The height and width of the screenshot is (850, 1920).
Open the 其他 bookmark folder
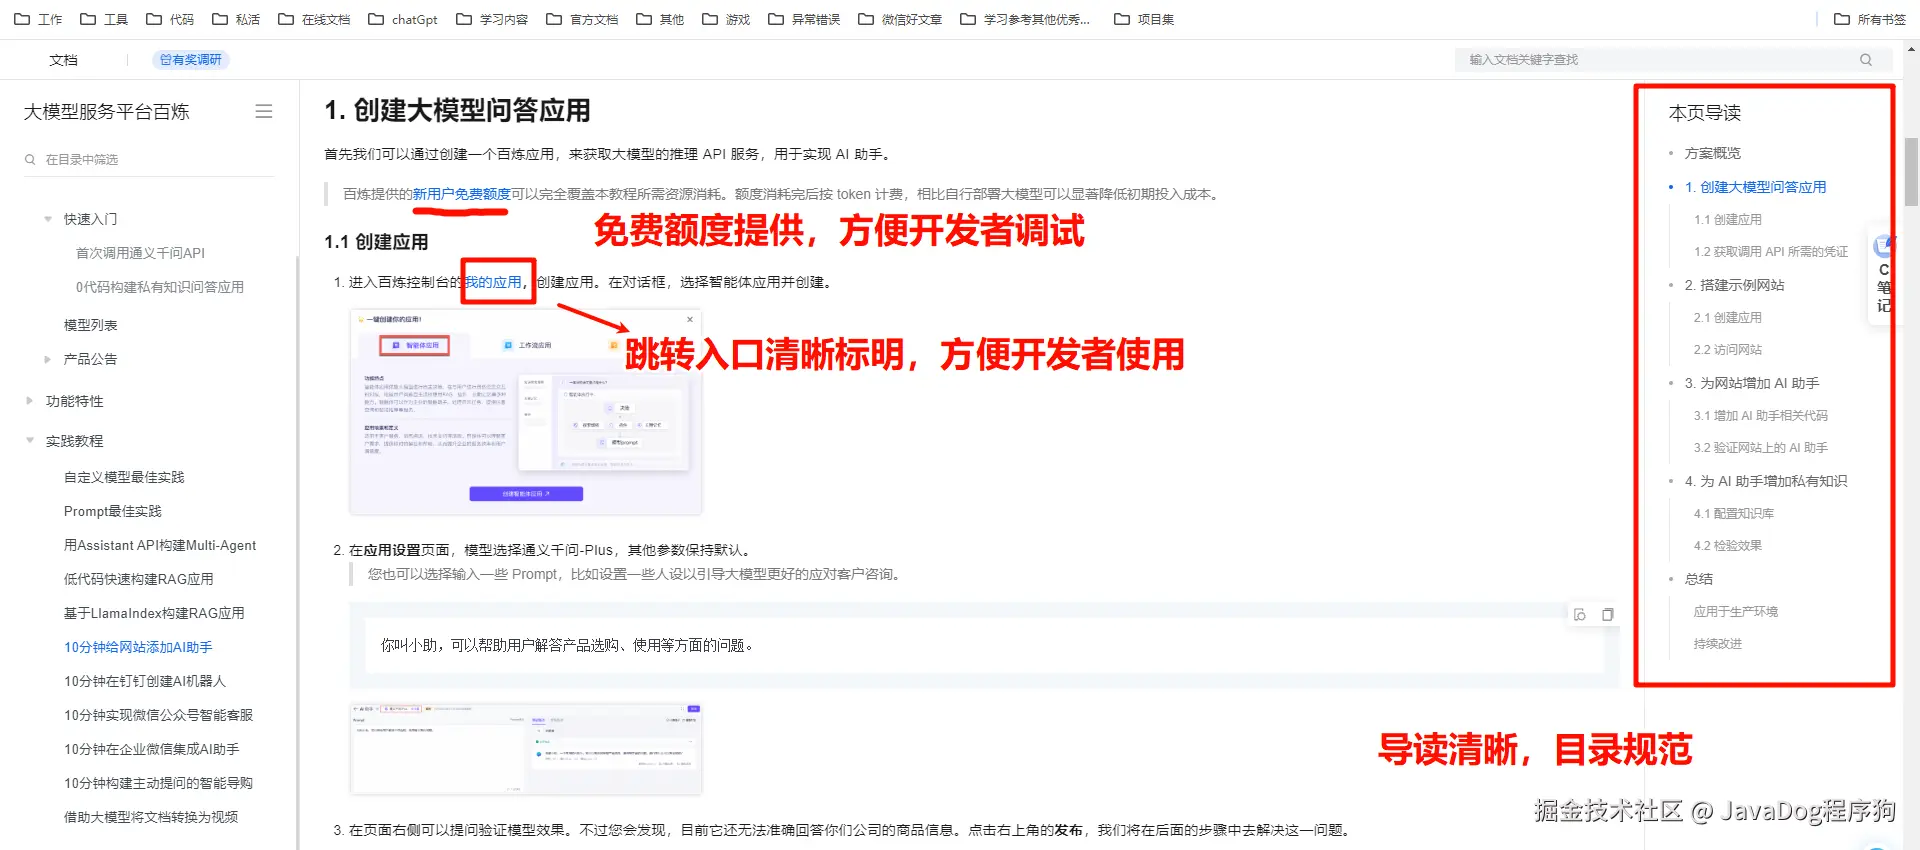(x=660, y=19)
